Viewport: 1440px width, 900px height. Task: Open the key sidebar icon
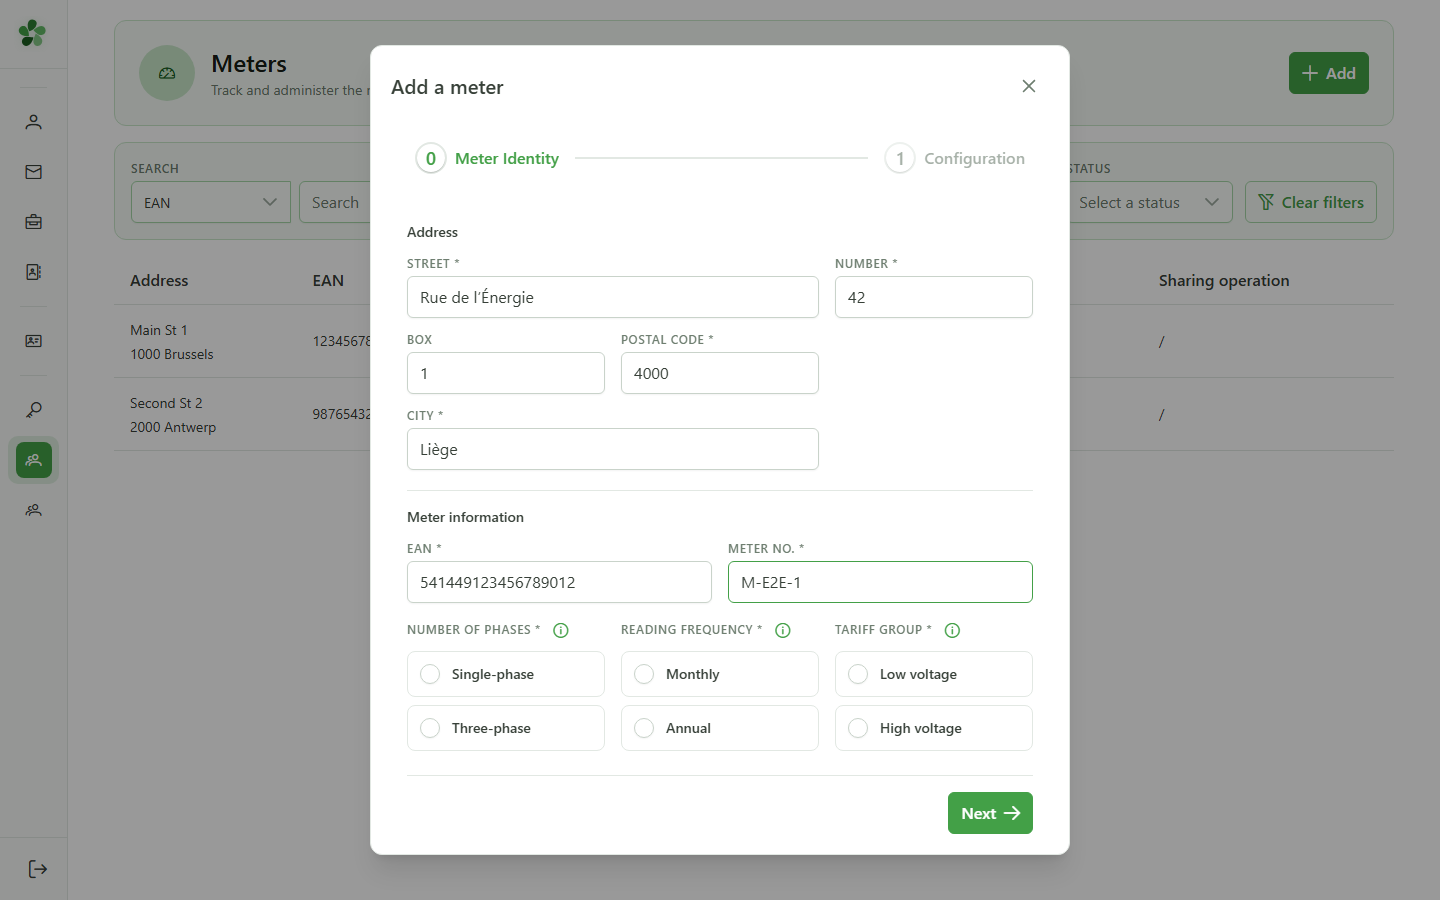[34, 410]
